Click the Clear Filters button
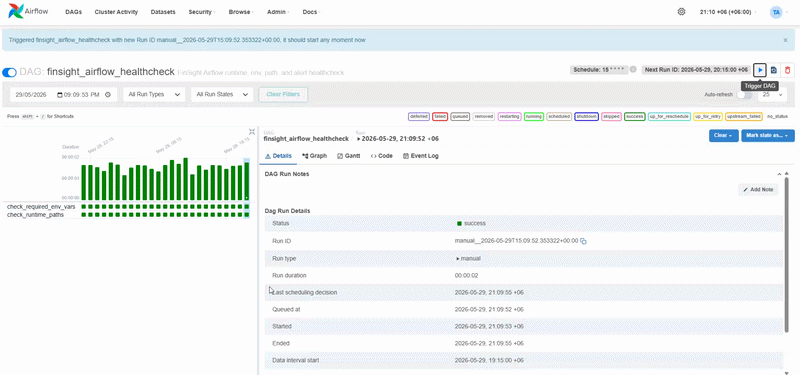 [x=283, y=94]
